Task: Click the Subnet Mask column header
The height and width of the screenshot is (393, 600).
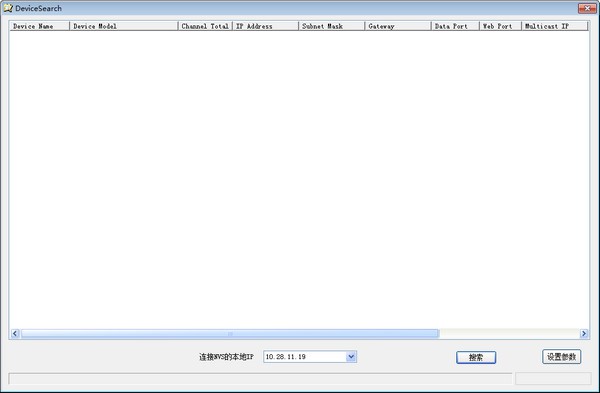Action: [332, 26]
